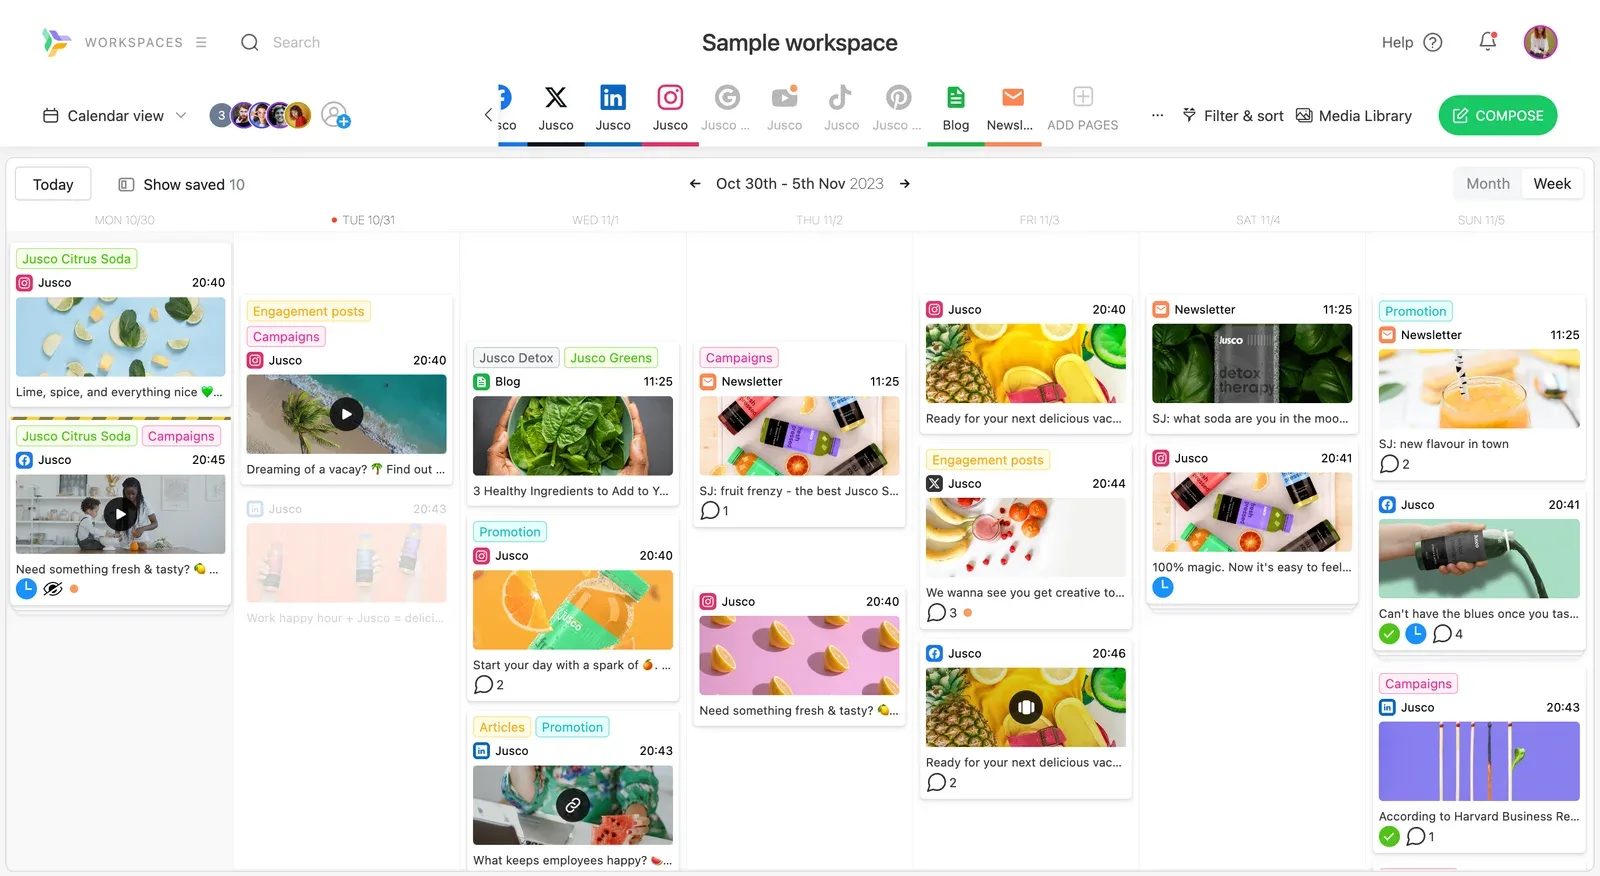Select the Pinterest Jusco page

click(x=898, y=109)
